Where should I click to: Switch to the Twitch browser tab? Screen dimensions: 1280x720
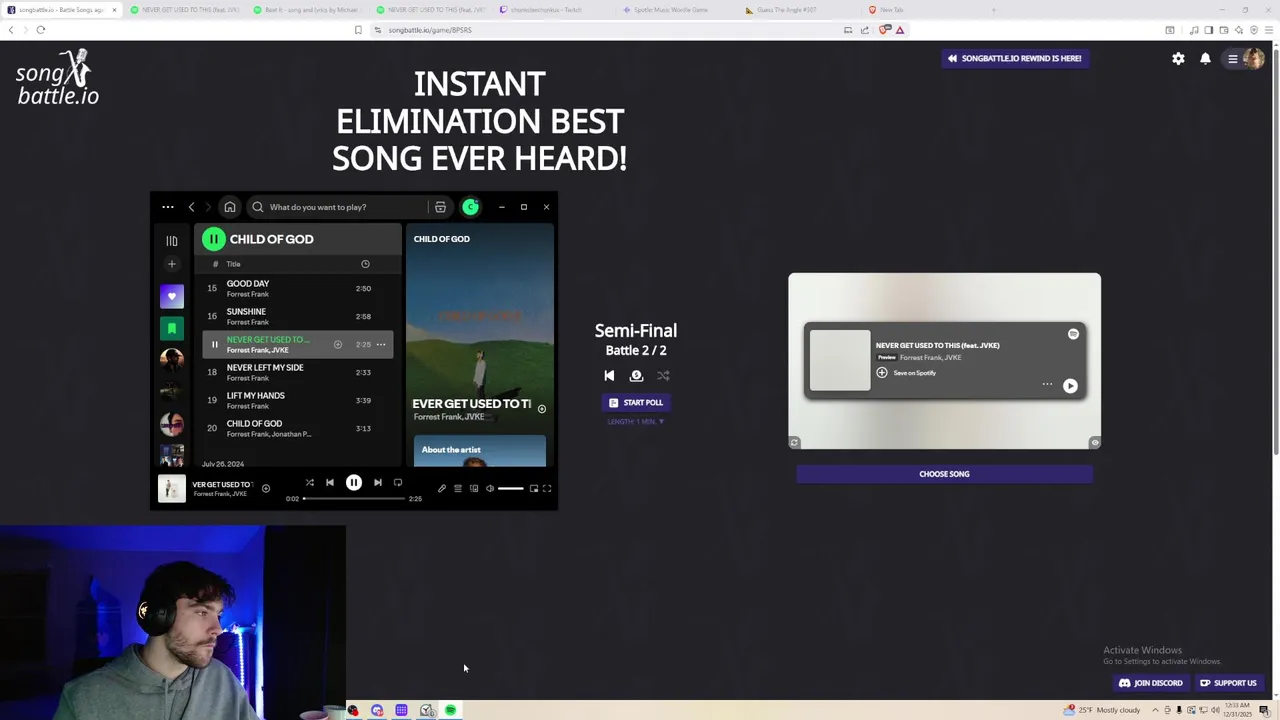[546, 10]
